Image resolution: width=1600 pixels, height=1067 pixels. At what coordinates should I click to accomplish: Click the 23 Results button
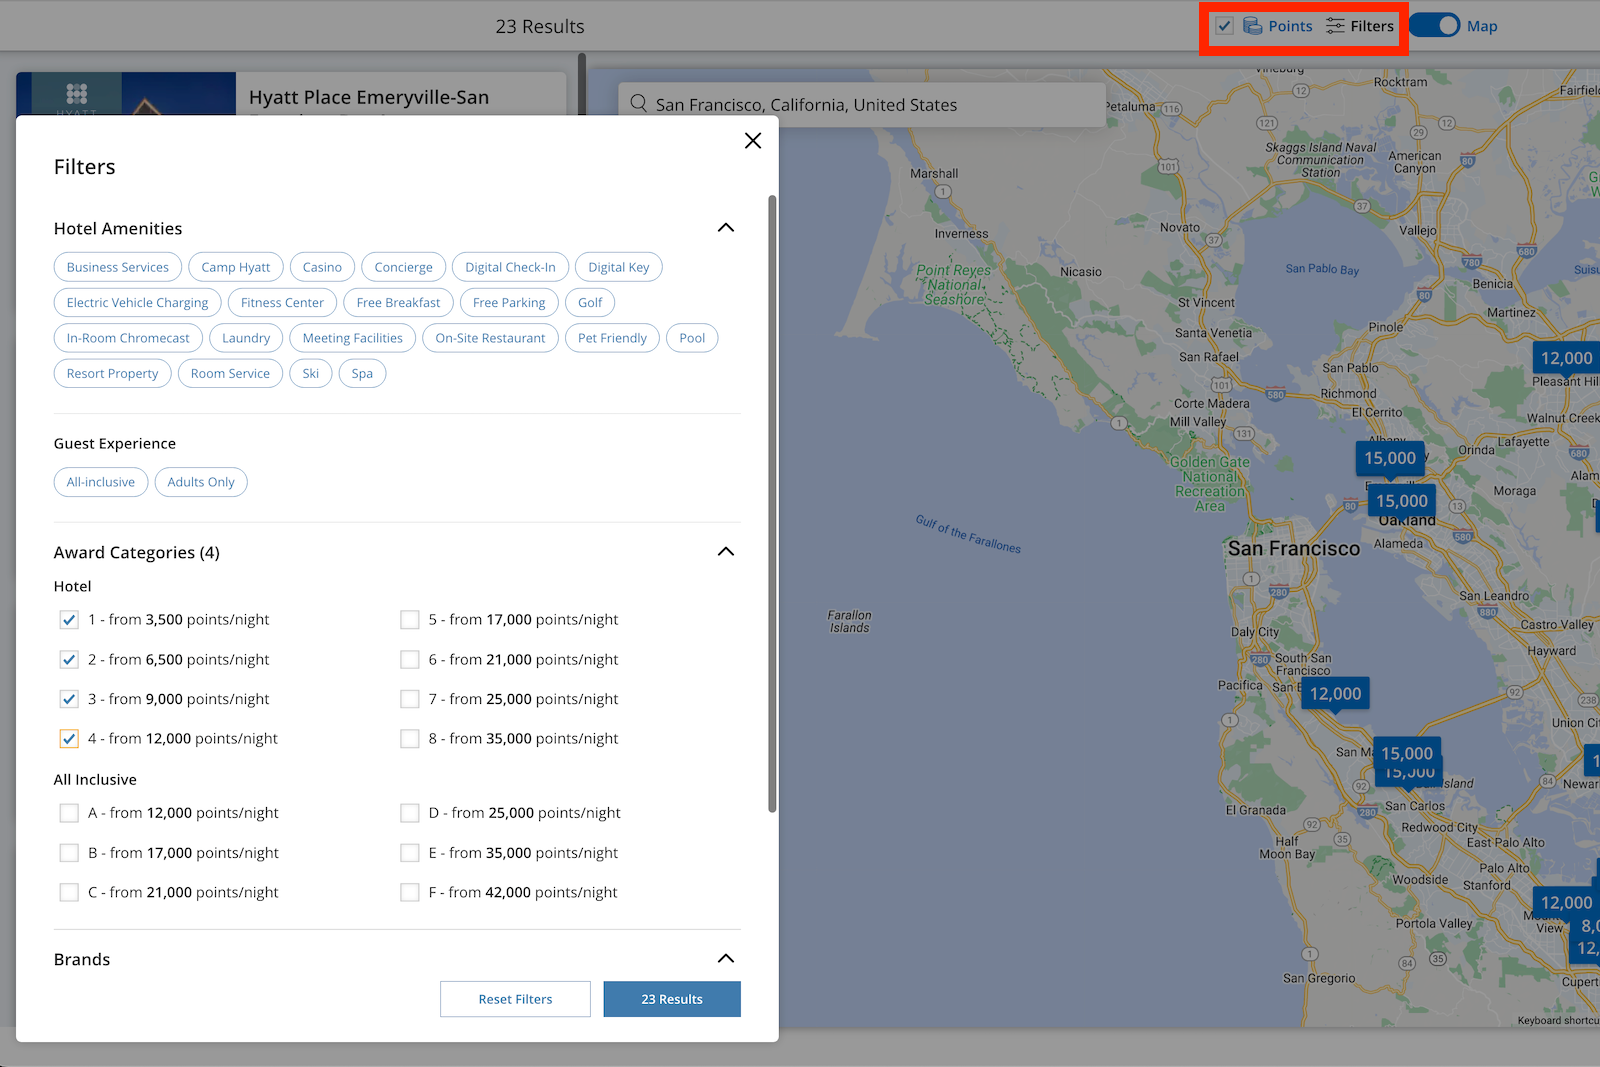pyautogui.click(x=671, y=998)
